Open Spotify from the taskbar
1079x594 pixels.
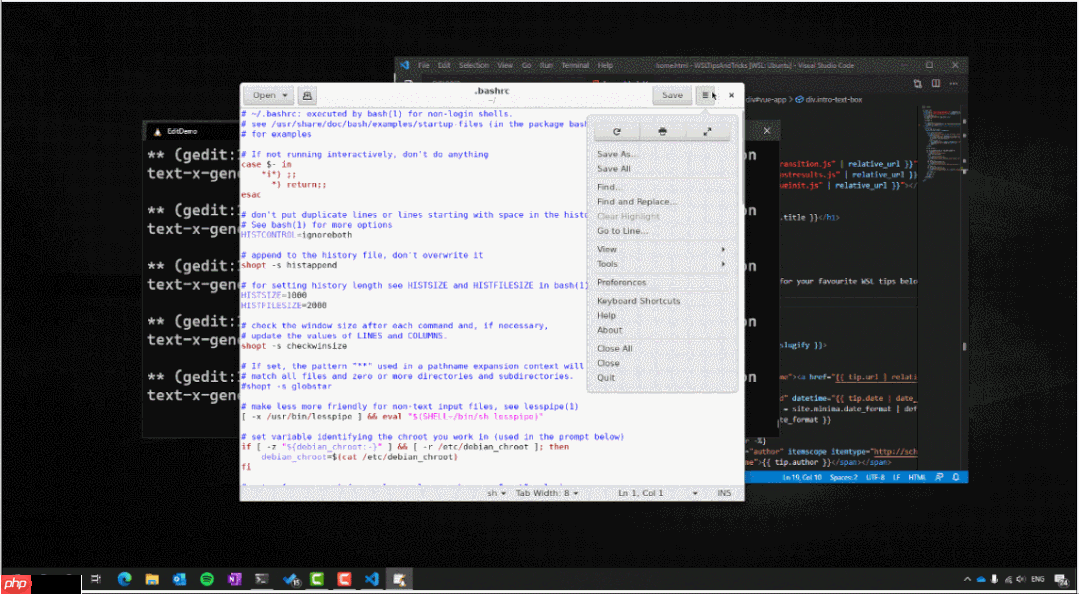pyautogui.click(x=206, y=578)
